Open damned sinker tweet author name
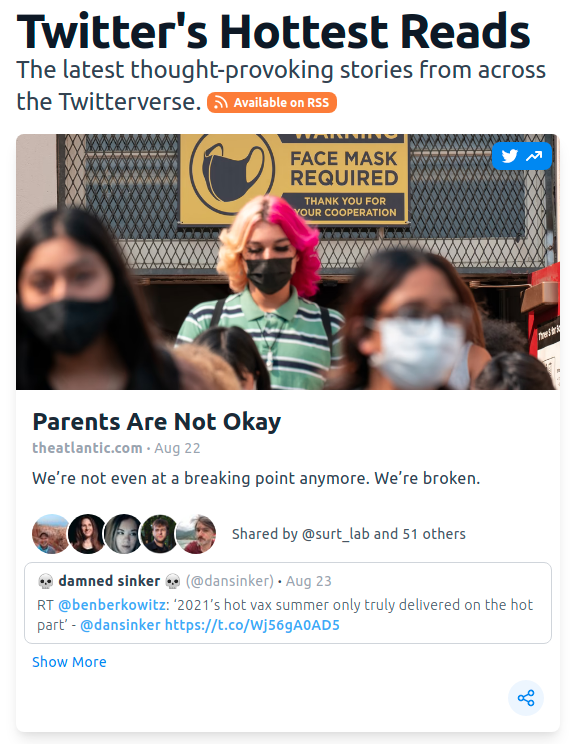571x744 pixels. click(x=109, y=581)
